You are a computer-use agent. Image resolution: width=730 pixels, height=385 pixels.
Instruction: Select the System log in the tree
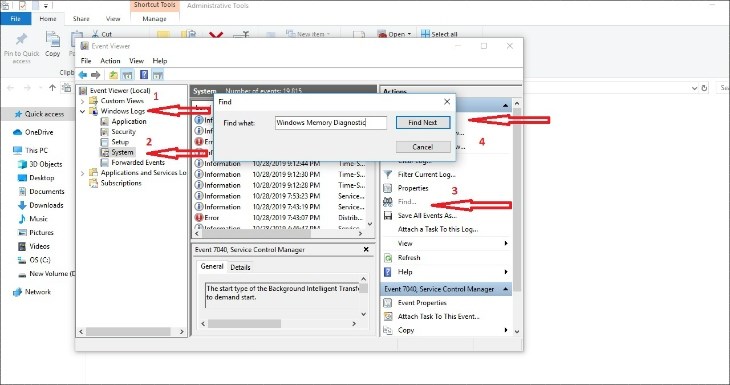[122, 152]
